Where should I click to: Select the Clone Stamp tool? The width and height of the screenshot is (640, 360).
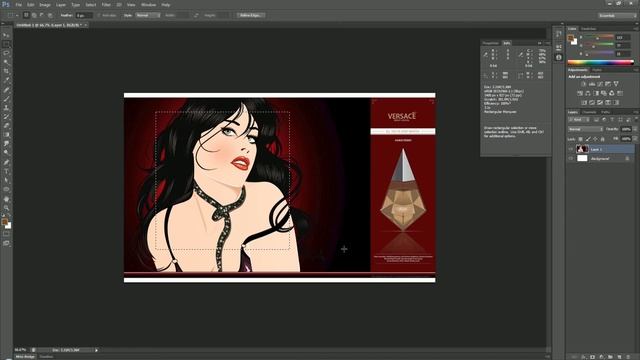point(6,108)
